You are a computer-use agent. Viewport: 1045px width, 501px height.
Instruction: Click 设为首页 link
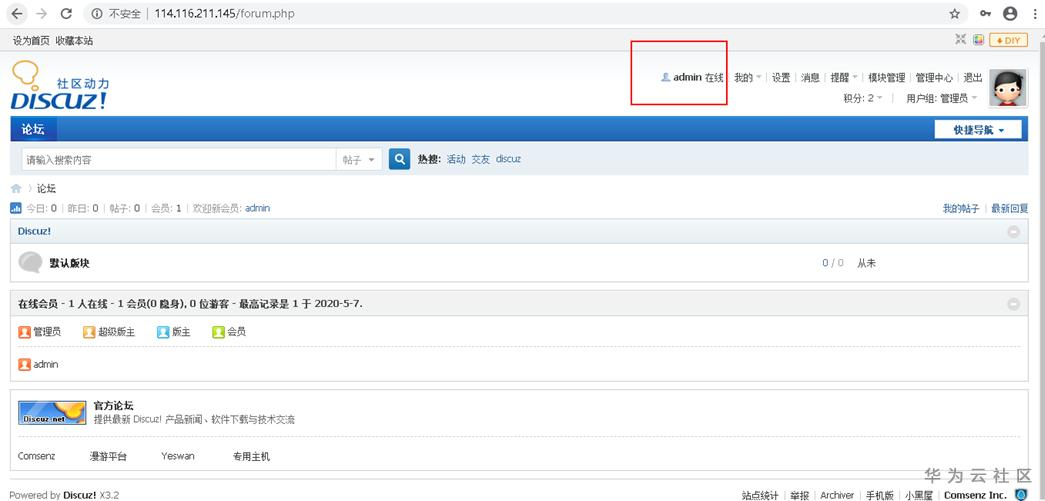click(x=31, y=41)
